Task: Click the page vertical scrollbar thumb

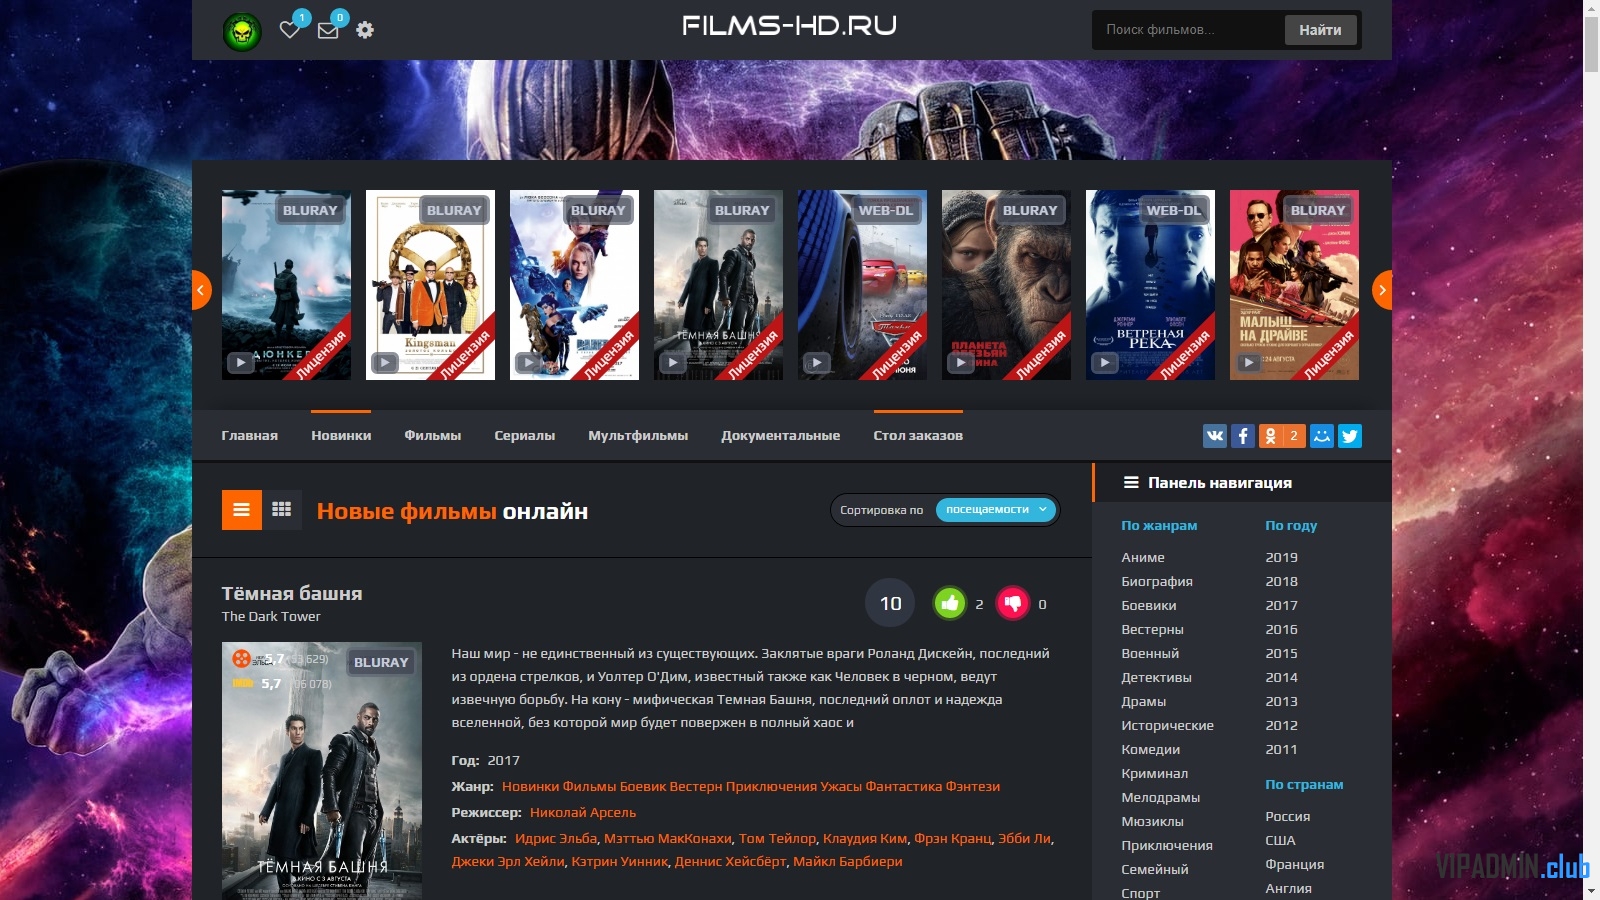Action: coord(1591,45)
